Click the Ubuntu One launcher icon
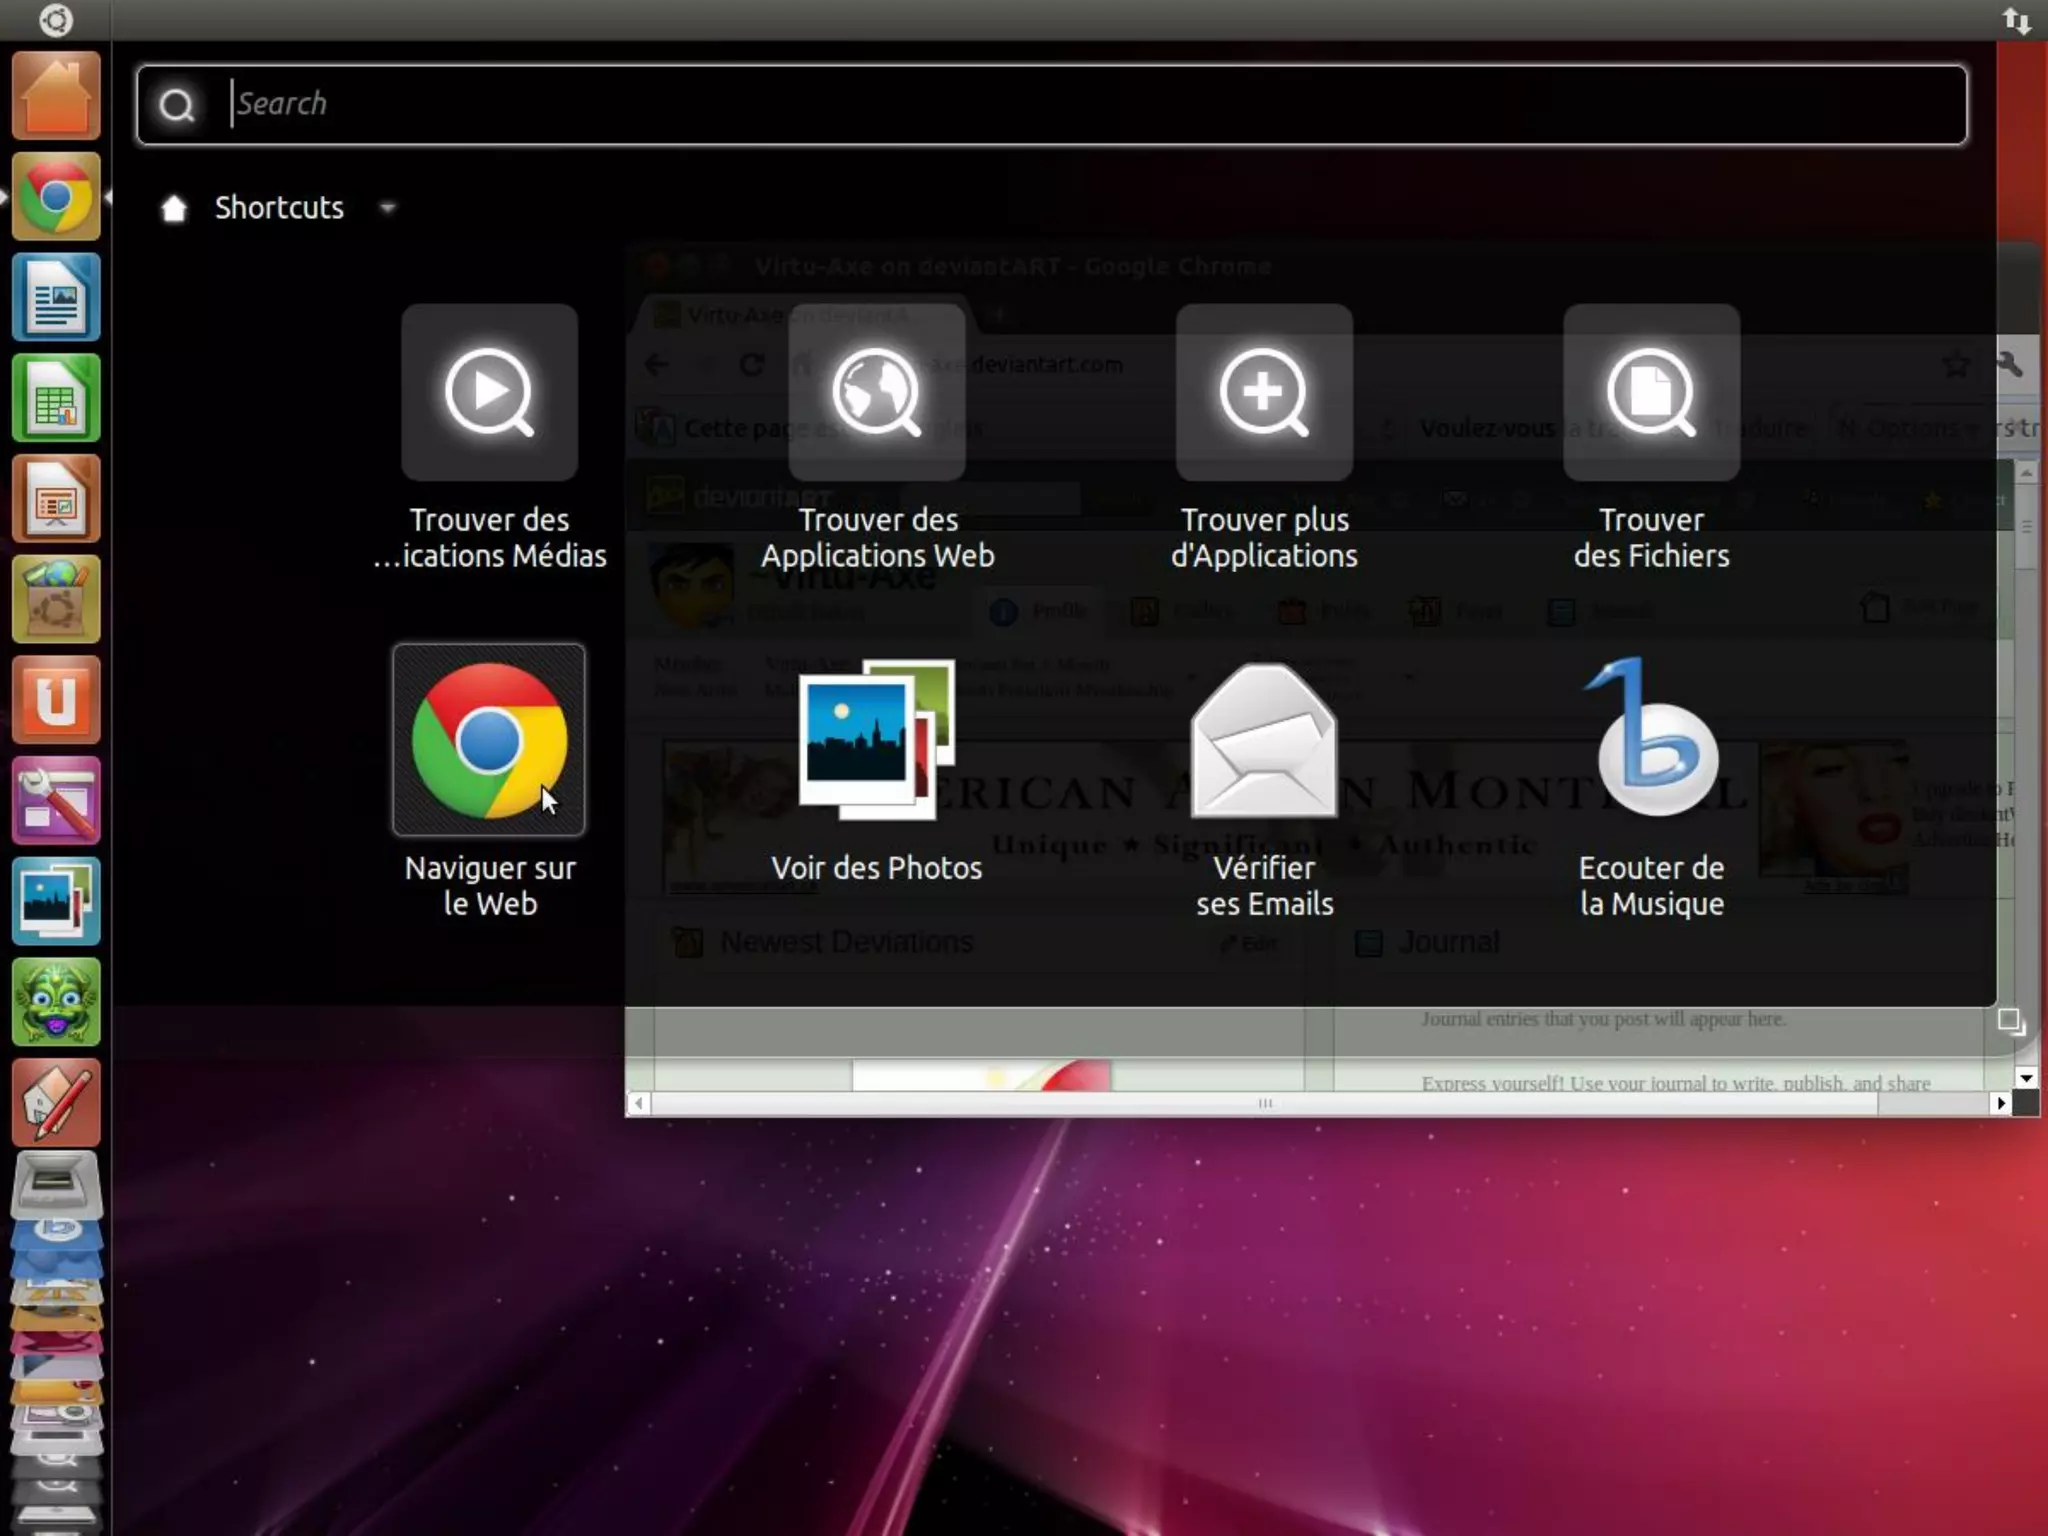 (x=56, y=700)
